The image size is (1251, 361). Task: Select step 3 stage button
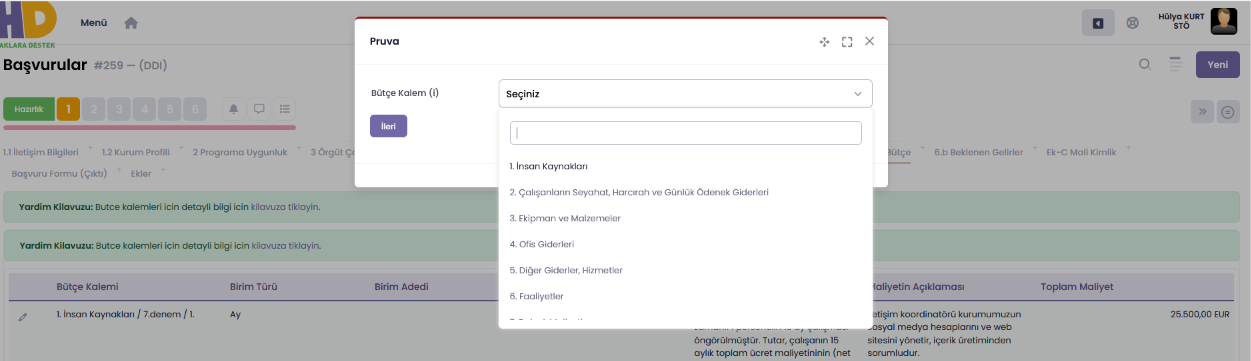click(x=119, y=109)
